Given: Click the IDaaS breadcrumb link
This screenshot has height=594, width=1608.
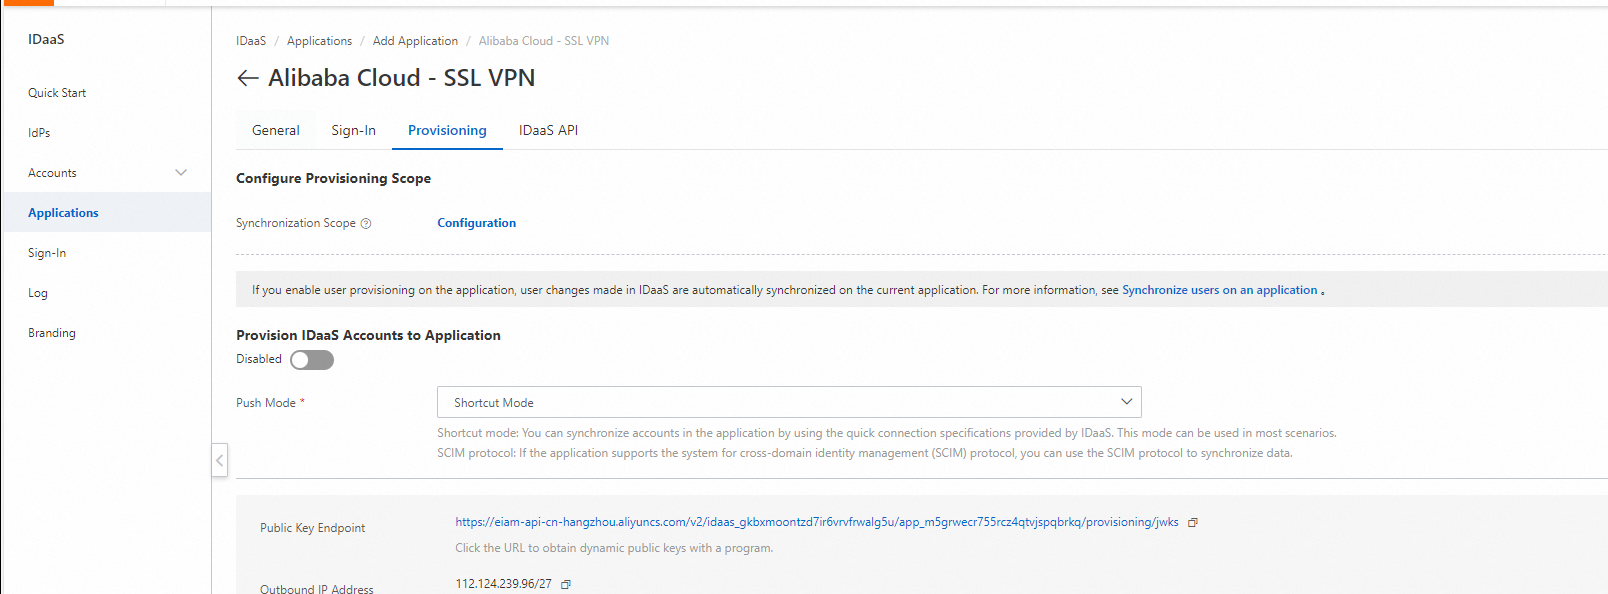Looking at the screenshot, I should (251, 41).
